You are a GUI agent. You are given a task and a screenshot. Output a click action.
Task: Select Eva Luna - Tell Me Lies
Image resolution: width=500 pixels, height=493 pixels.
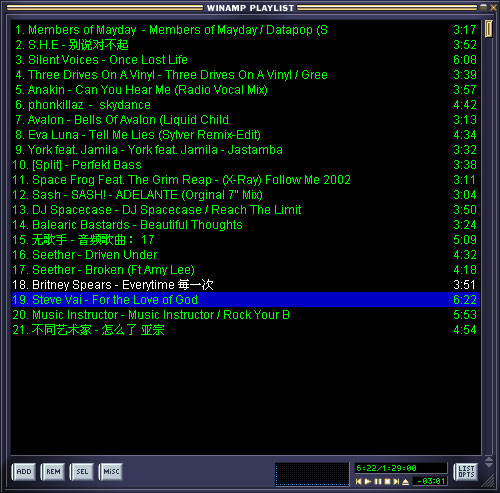coord(246,135)
